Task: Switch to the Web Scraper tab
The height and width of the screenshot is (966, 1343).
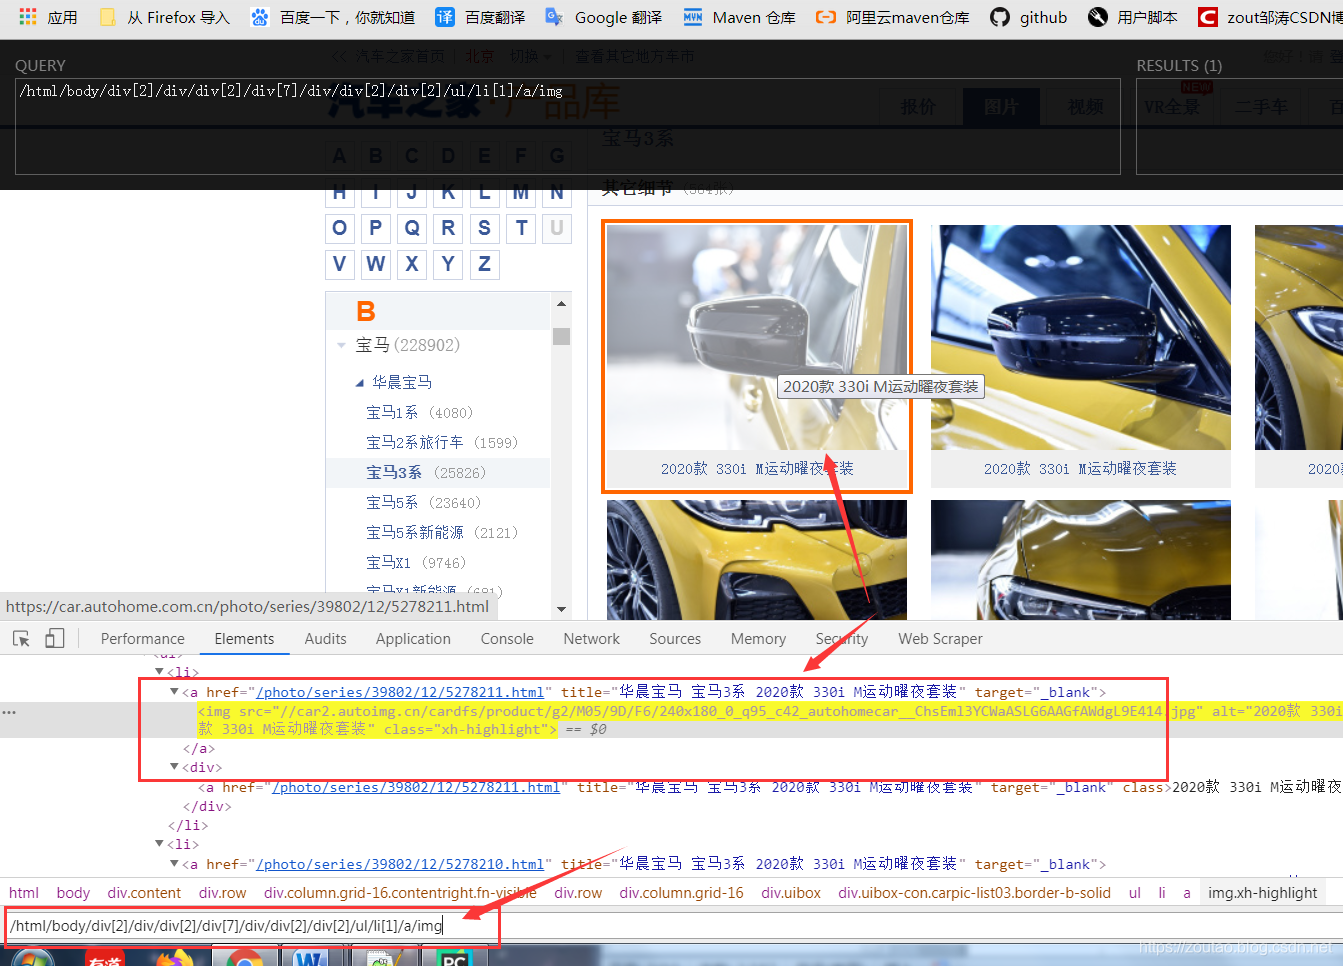Action: (940, 638)
